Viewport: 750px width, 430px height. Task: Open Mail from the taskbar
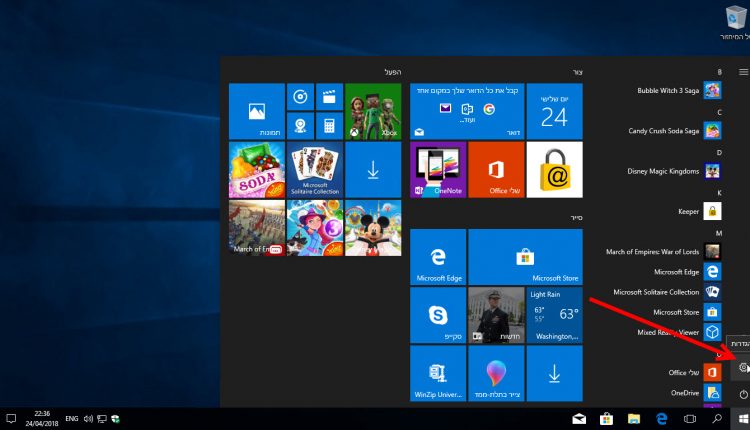pyautogui.click(x=579, y=419)
